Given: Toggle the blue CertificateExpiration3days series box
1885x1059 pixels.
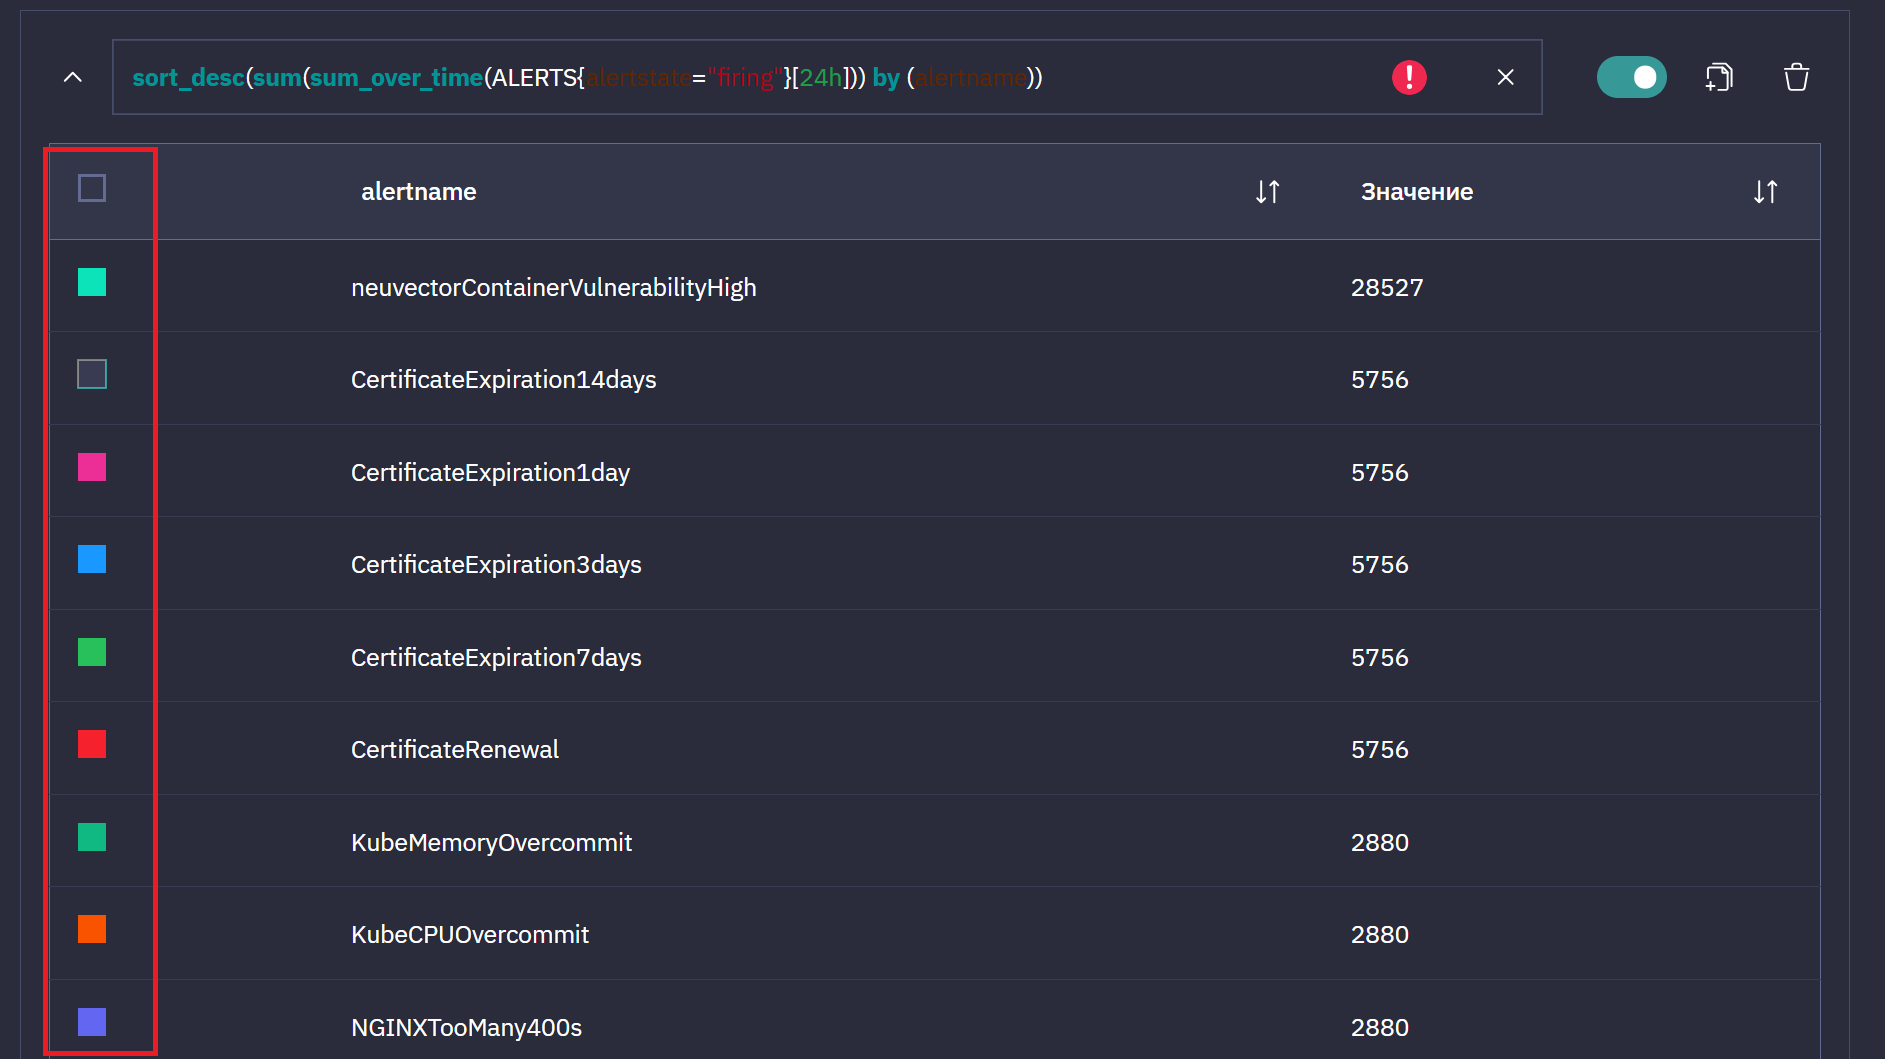Looking at the screenshot, I should 92,559.
